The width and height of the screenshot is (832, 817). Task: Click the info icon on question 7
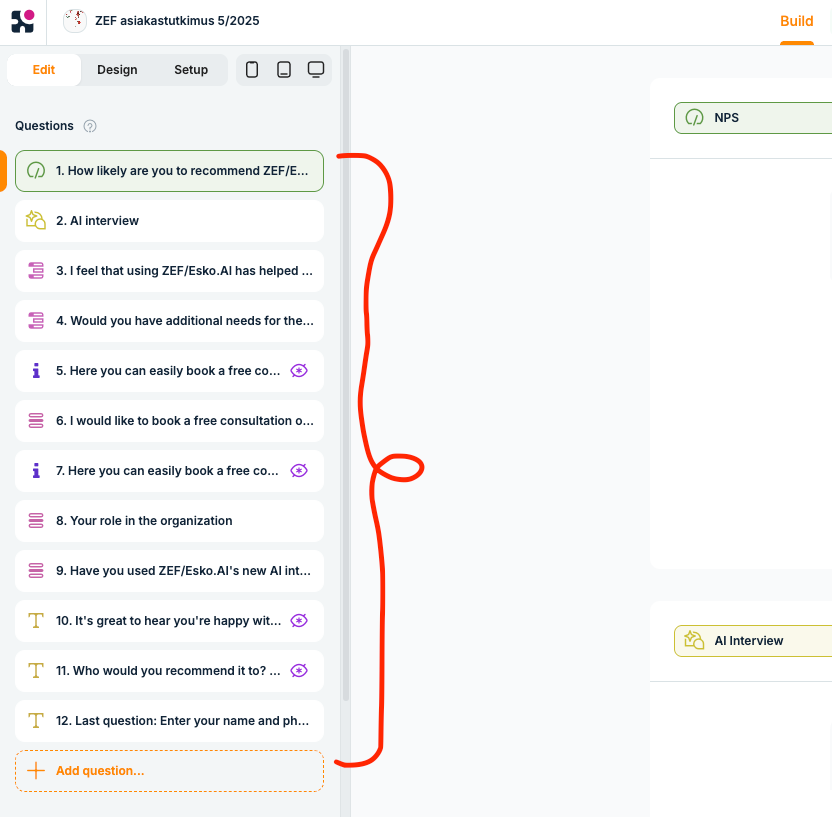click(x=36, y=471)
